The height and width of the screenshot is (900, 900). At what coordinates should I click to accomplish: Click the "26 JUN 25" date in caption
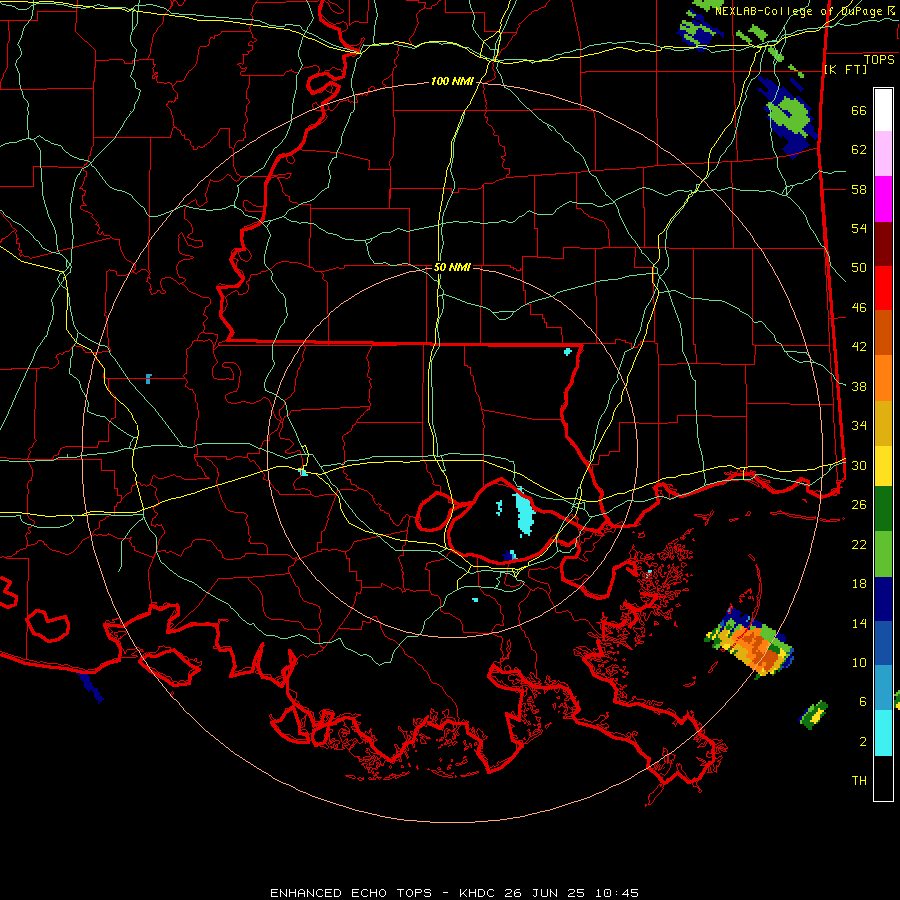click(x=545, y=893)
